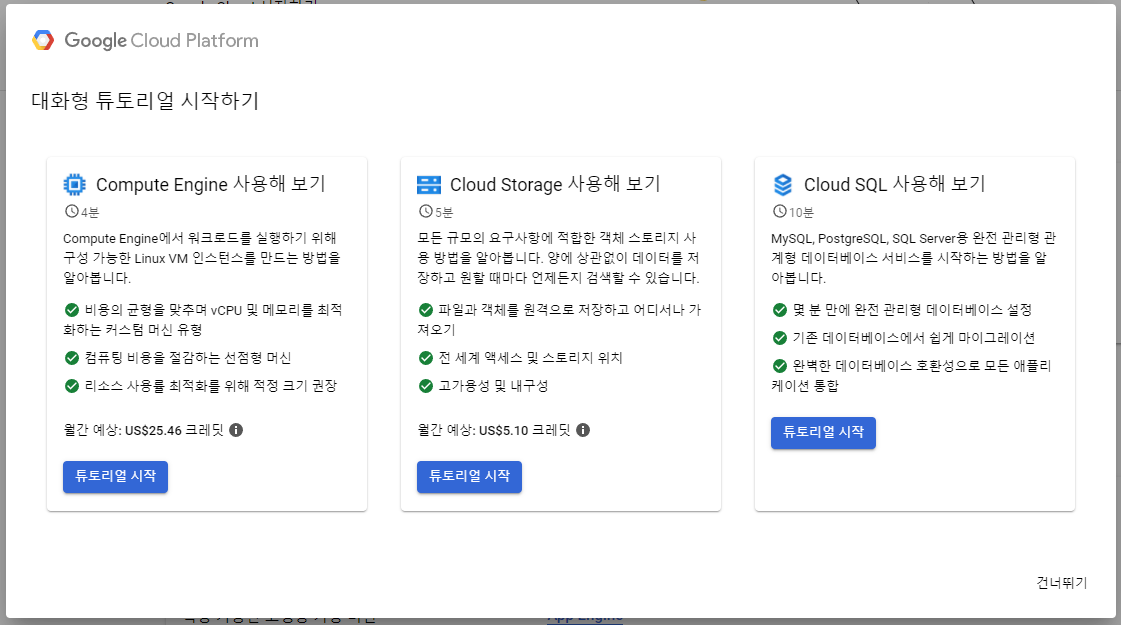The image size is (1121, 625).
Task: Click the 객체 스토리지 description paragraph
Action: (x=558, y=257)
